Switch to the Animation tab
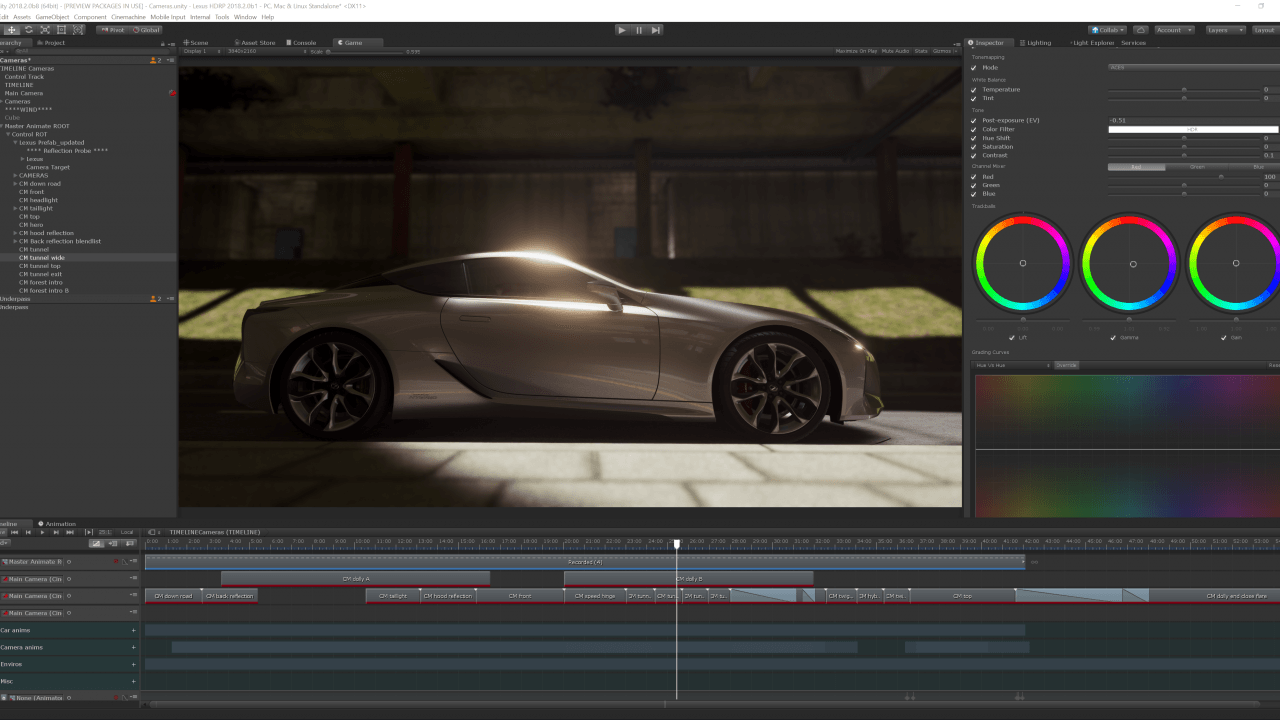1280x720 pixels. point(59,524)
